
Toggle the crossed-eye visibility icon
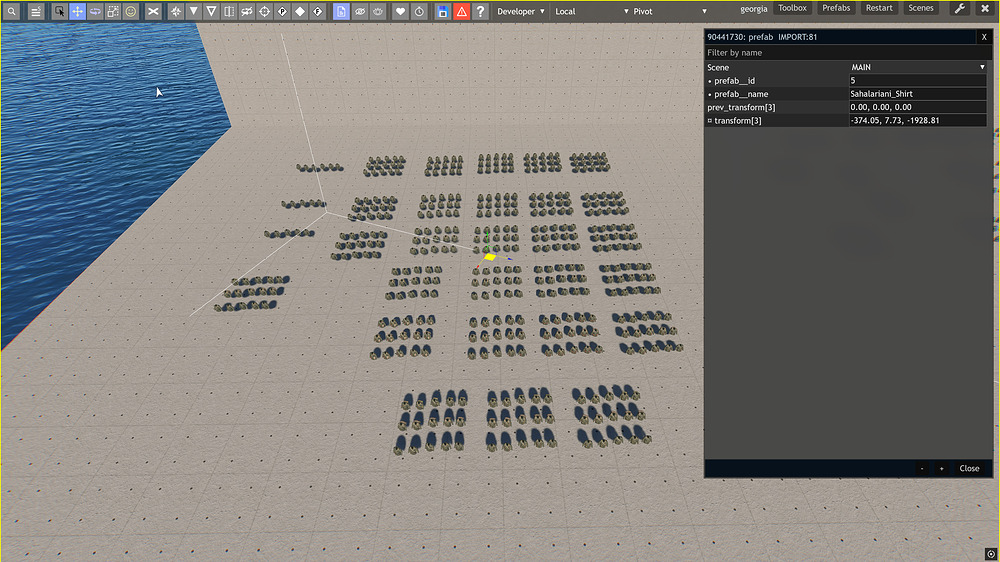(360, 11)
